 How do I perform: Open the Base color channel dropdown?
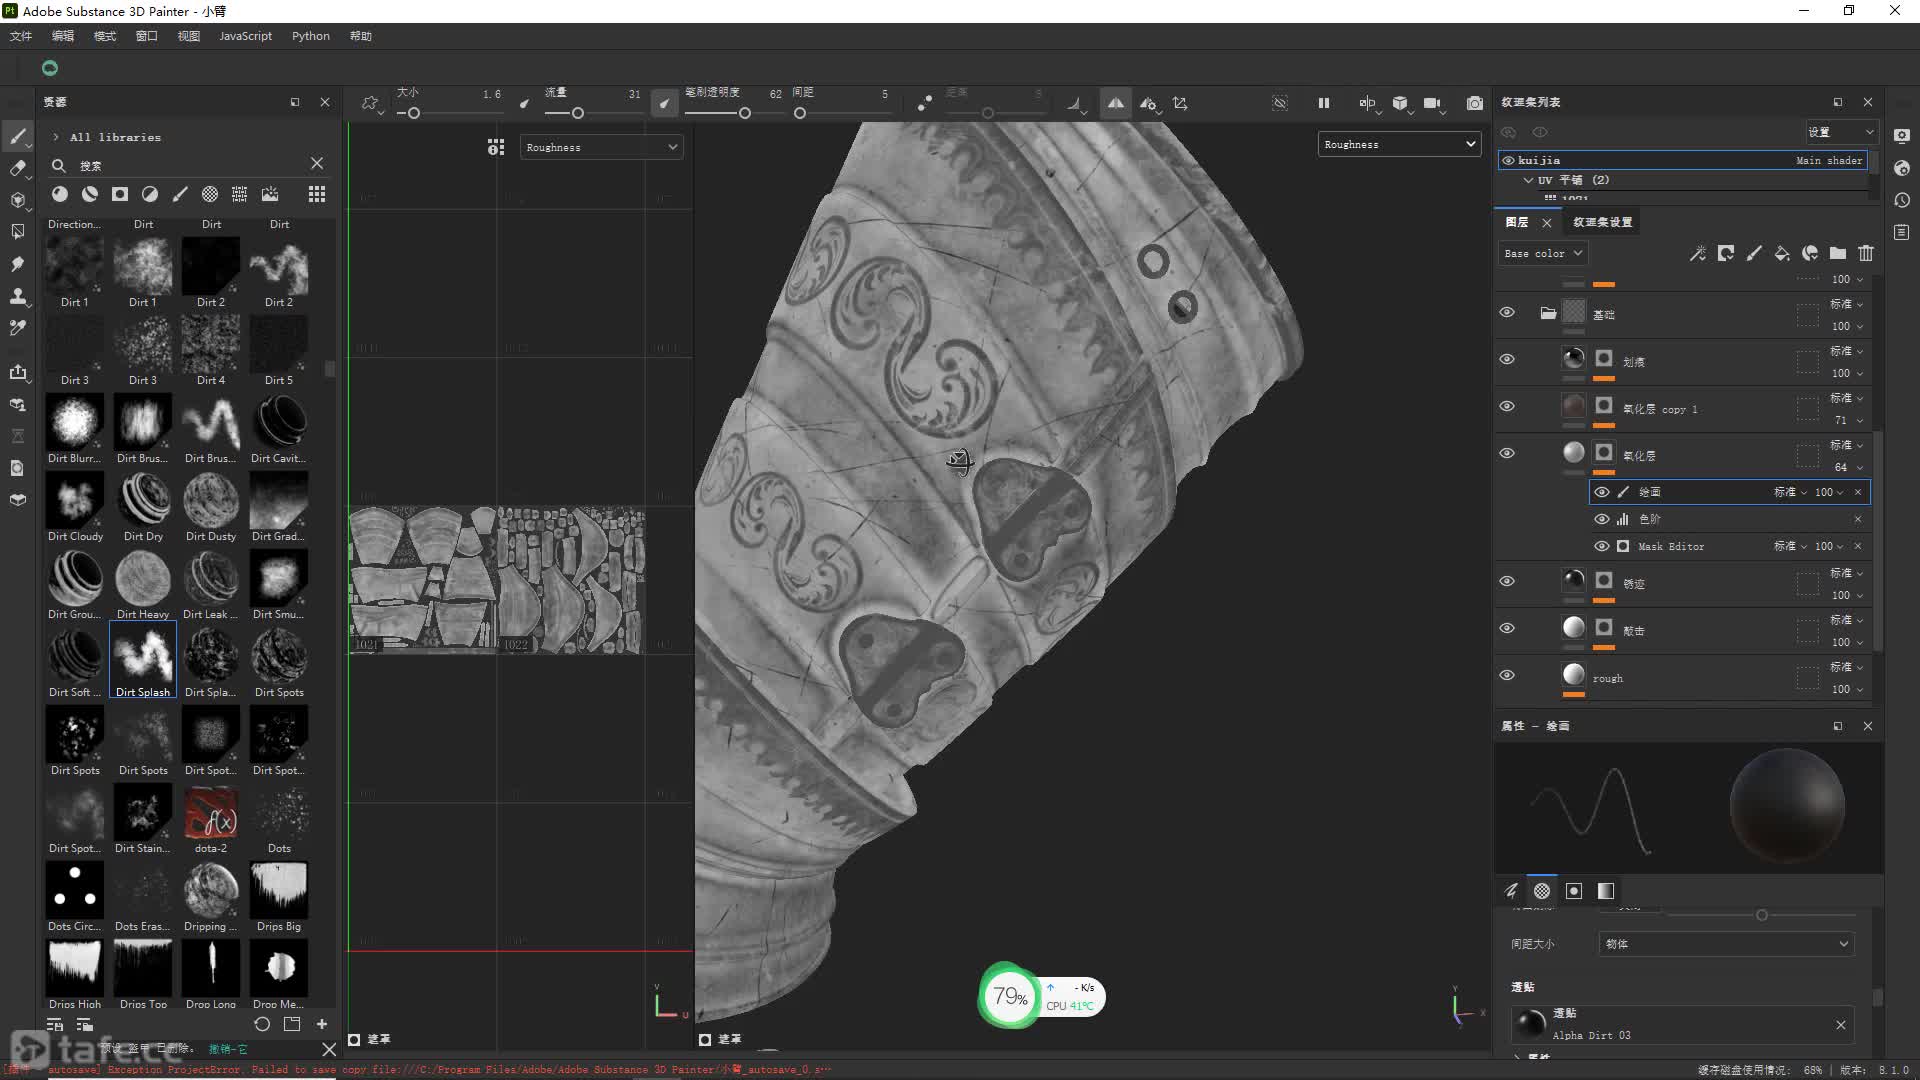pyautogui.click(x=1542, y=253)
